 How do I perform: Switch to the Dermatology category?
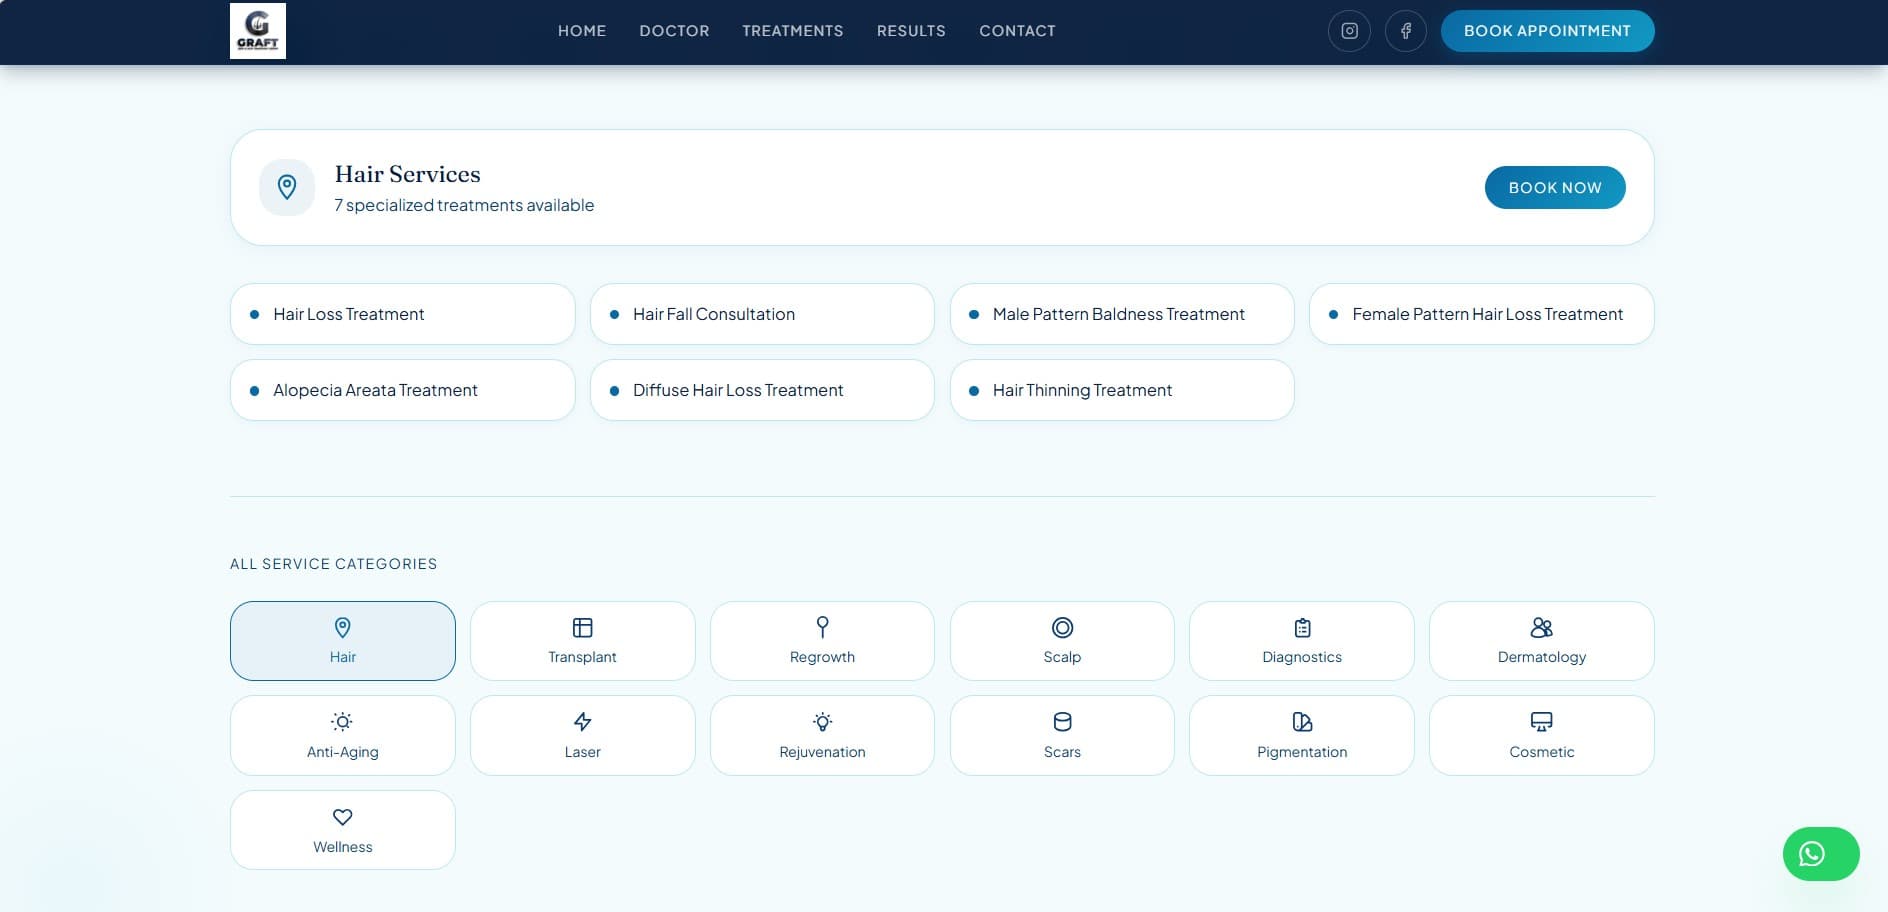click(x=1542, y=641)
